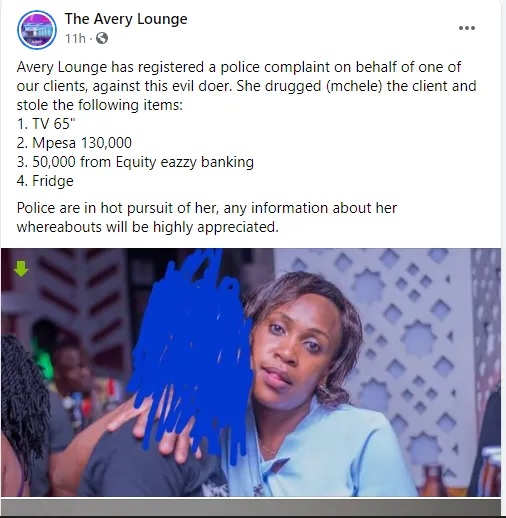The height and width of the screenshot is (518, 506).
Task: Click the green download arrow on photo
Action: (21, 269)
